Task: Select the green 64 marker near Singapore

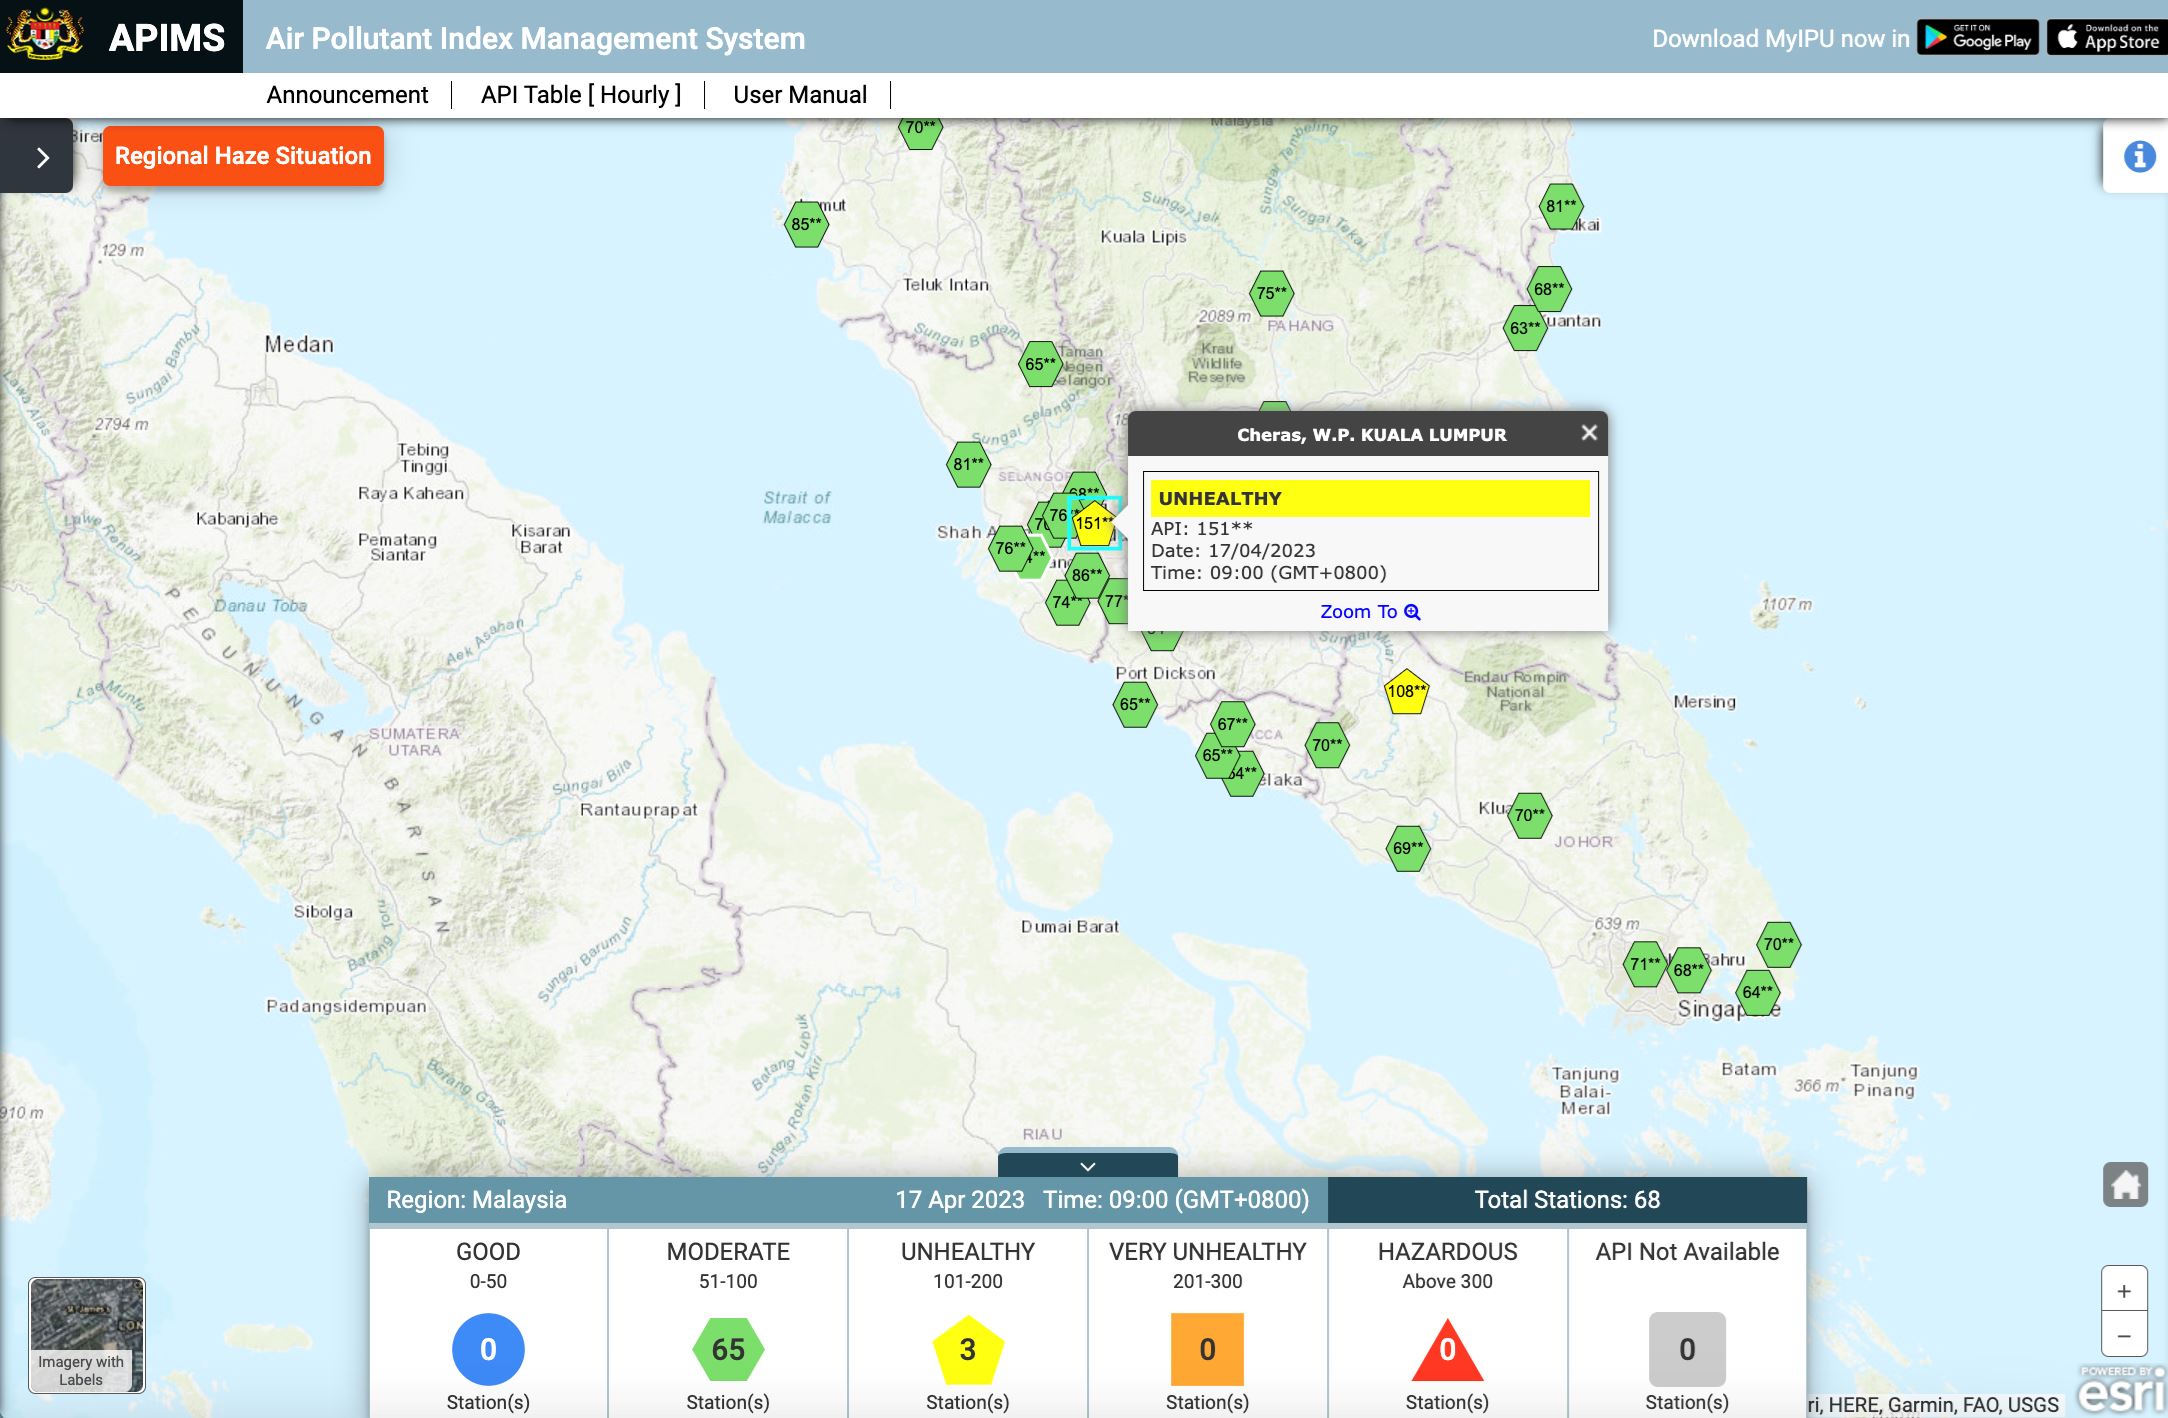Action: [x=1757, y=993]
